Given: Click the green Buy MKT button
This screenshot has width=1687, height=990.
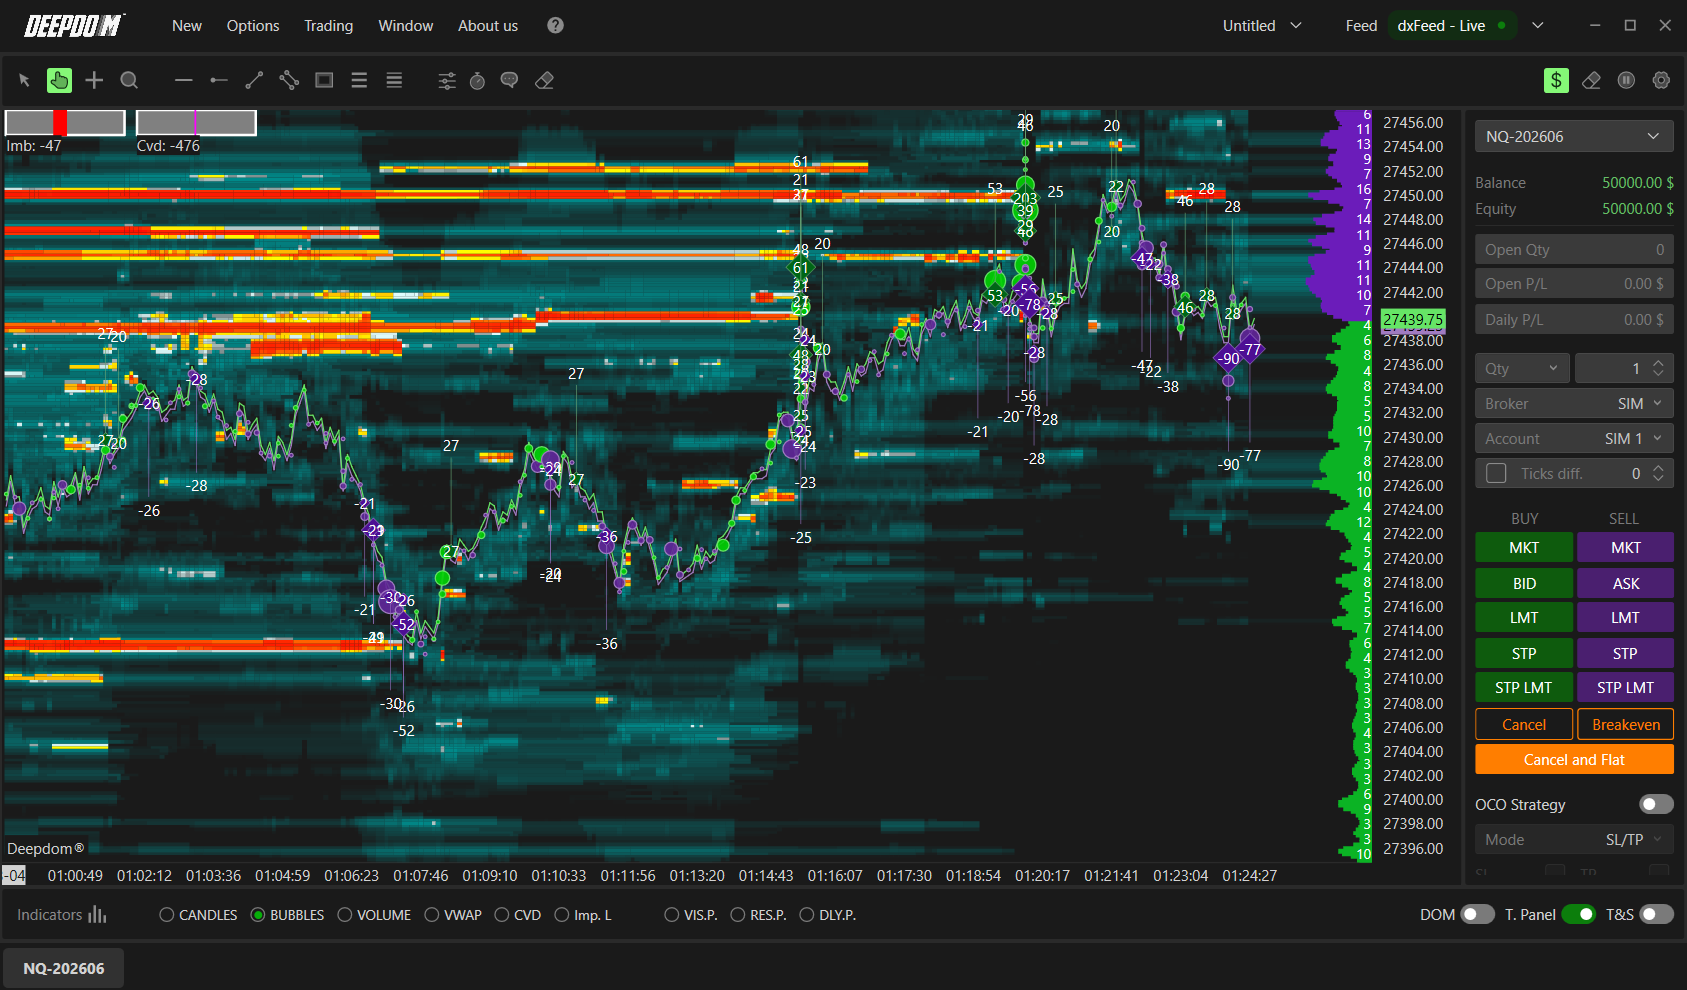Looking at the screenshot, I should click(1524, 548).
